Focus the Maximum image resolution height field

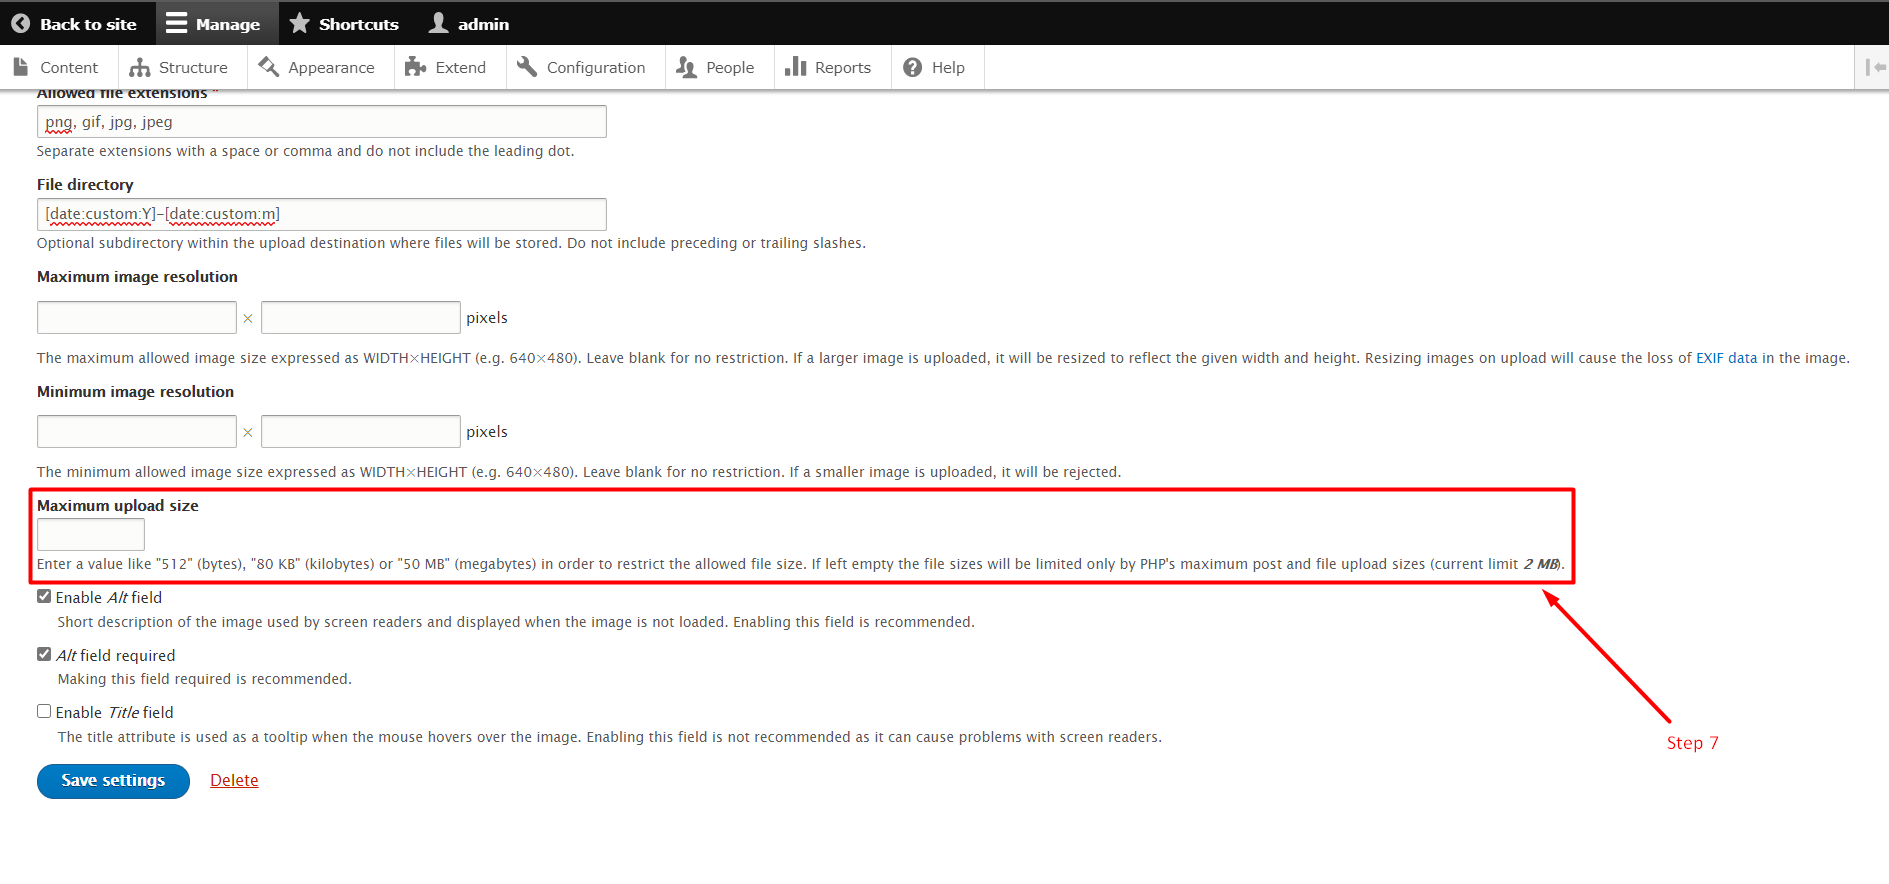point(361,318)
